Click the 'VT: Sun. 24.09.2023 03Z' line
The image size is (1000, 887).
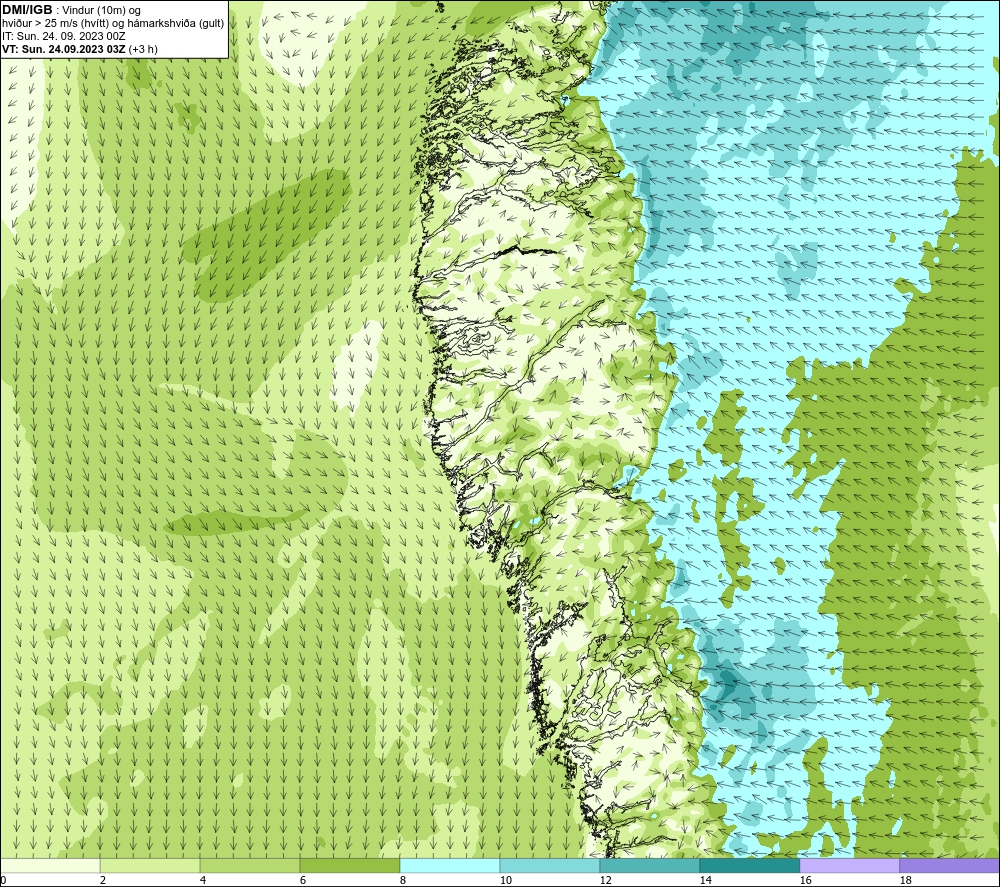(65, 49)
